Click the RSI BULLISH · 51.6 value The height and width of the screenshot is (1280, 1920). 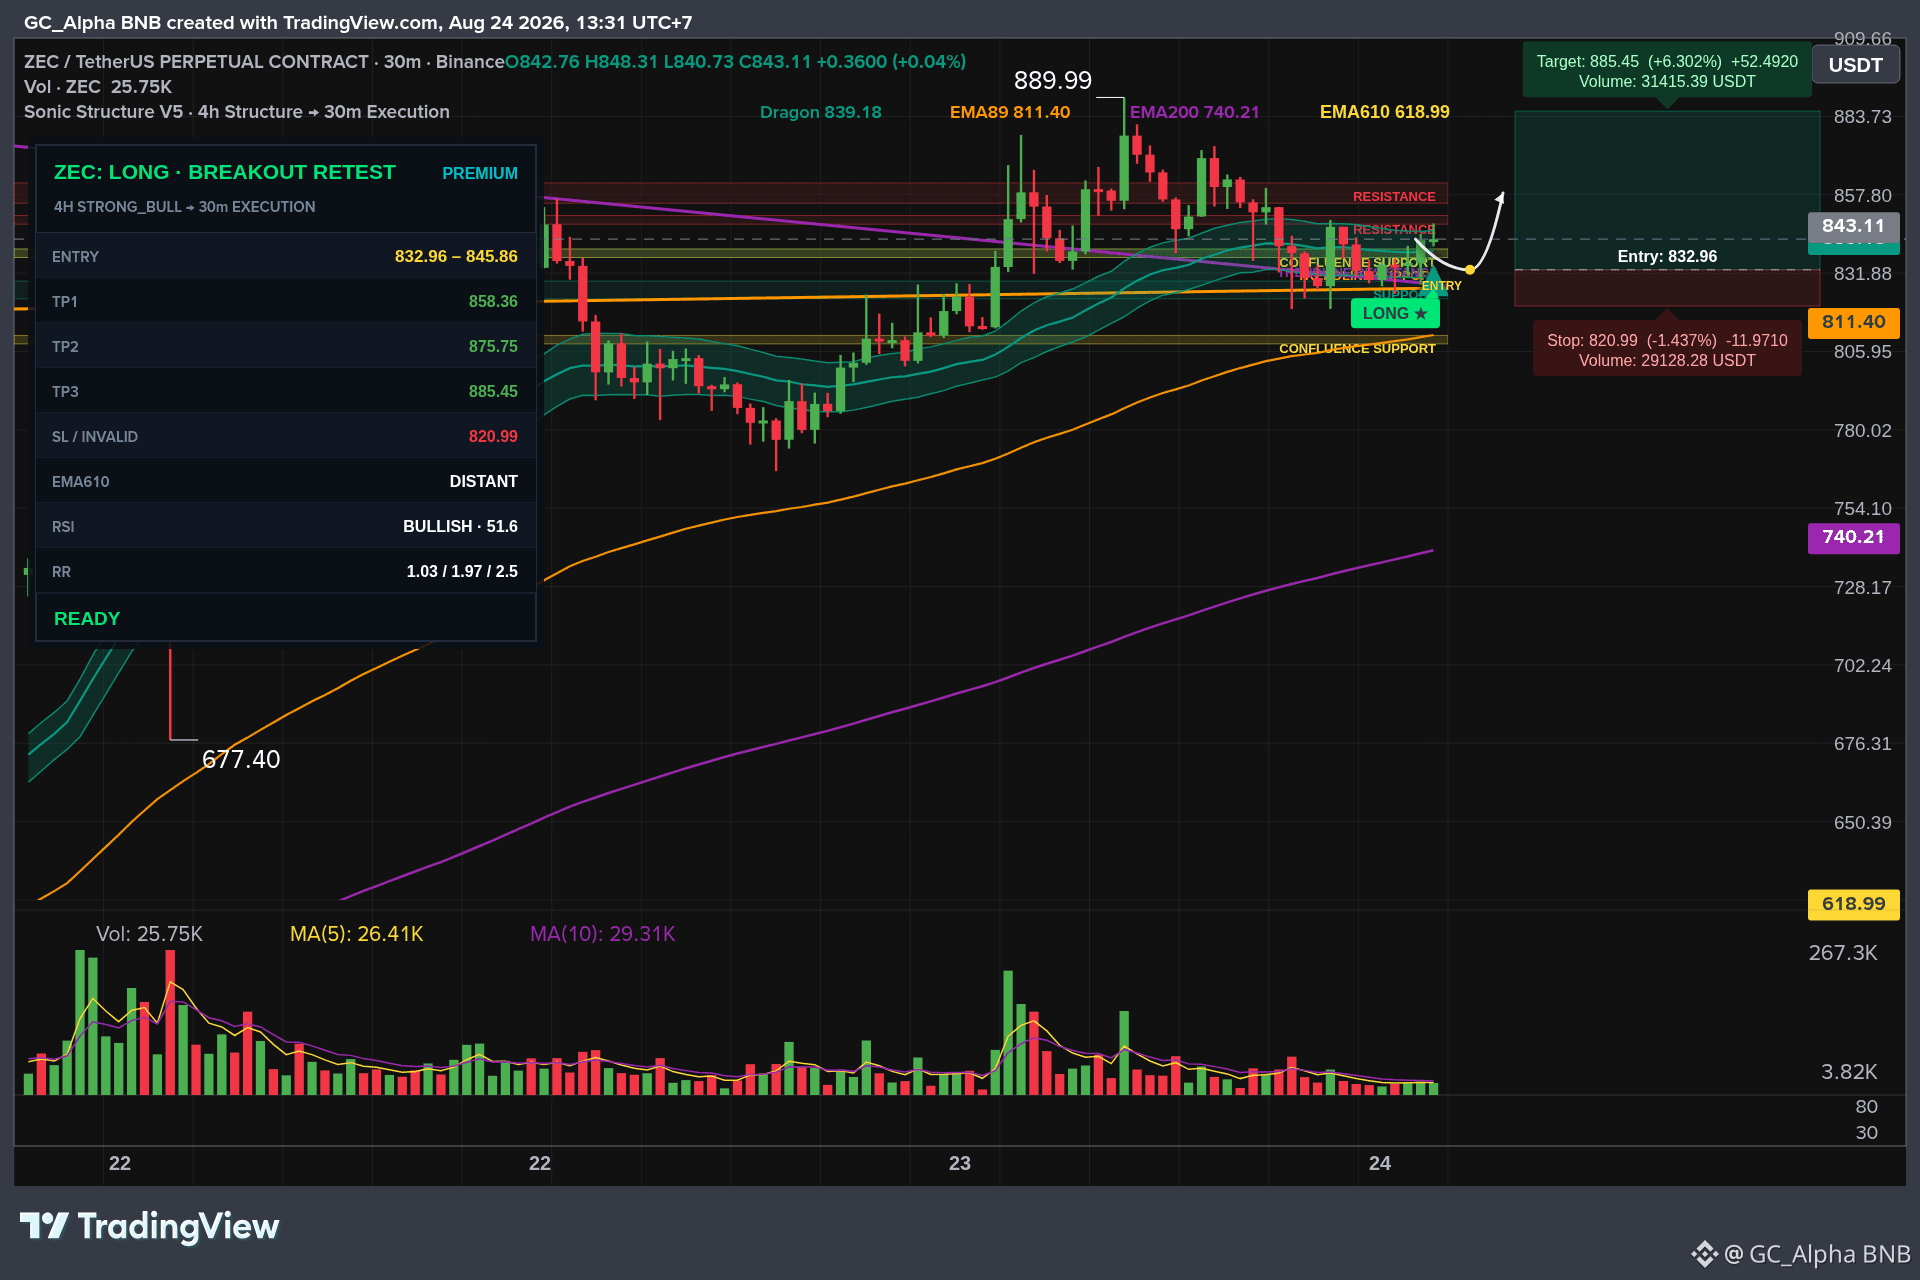[460, 527]
